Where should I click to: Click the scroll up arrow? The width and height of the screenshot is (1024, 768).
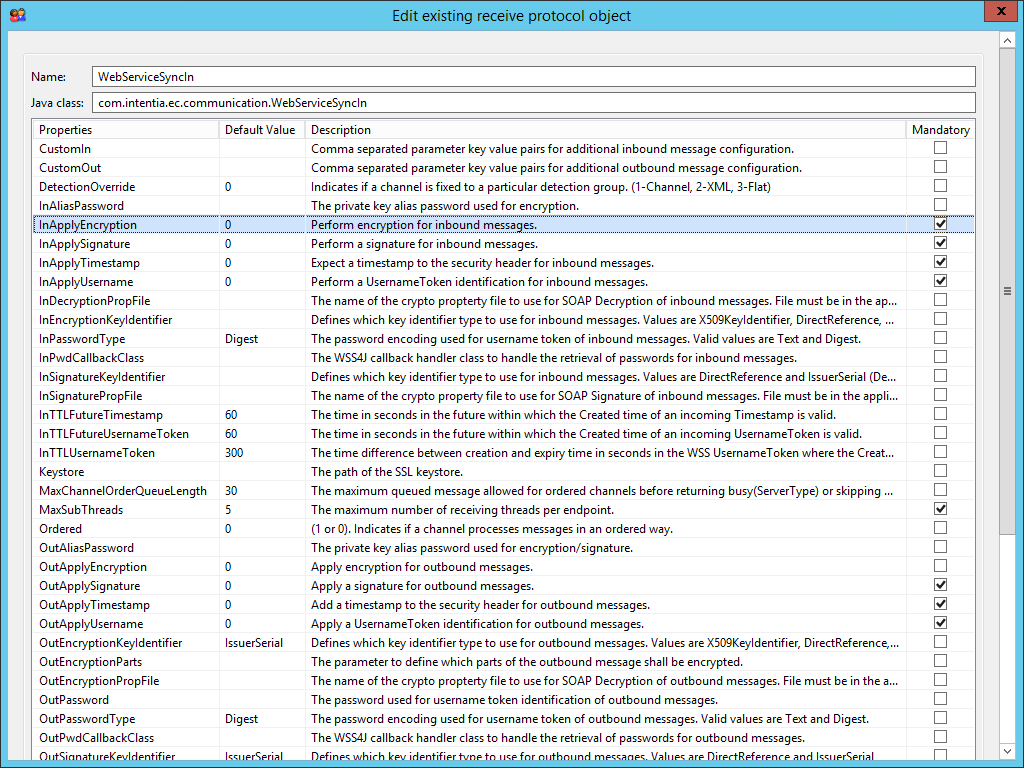point(1007,39)
